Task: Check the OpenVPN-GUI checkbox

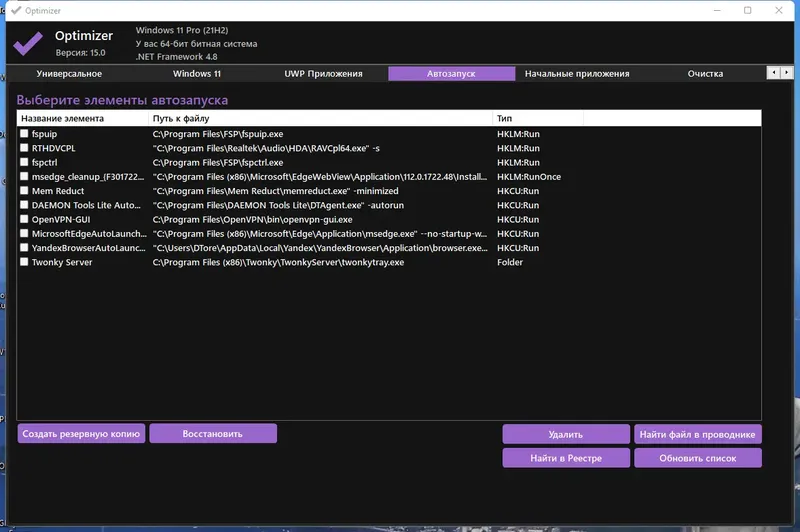Action: (24, 219)
